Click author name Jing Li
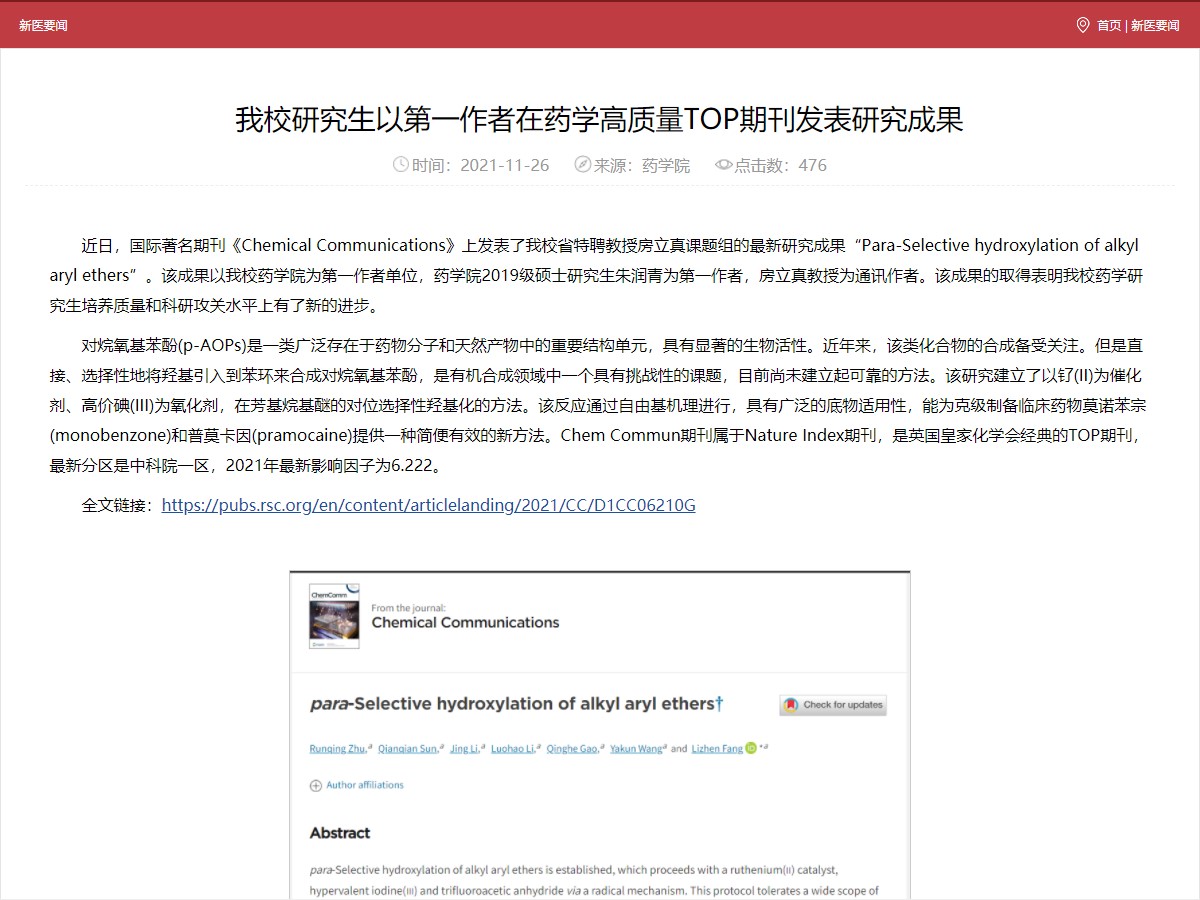1200x900 pixels. 462,748
